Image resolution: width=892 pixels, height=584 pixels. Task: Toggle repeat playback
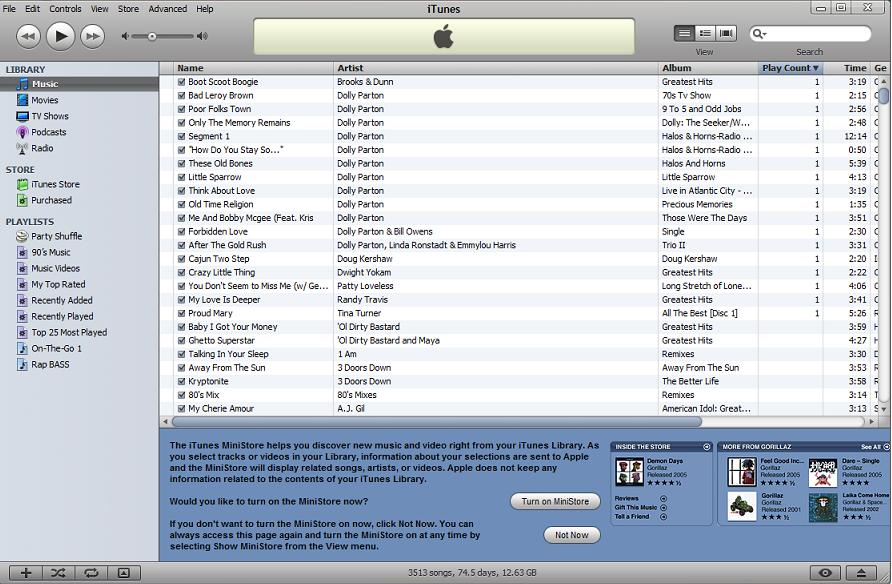click(91, 573)
